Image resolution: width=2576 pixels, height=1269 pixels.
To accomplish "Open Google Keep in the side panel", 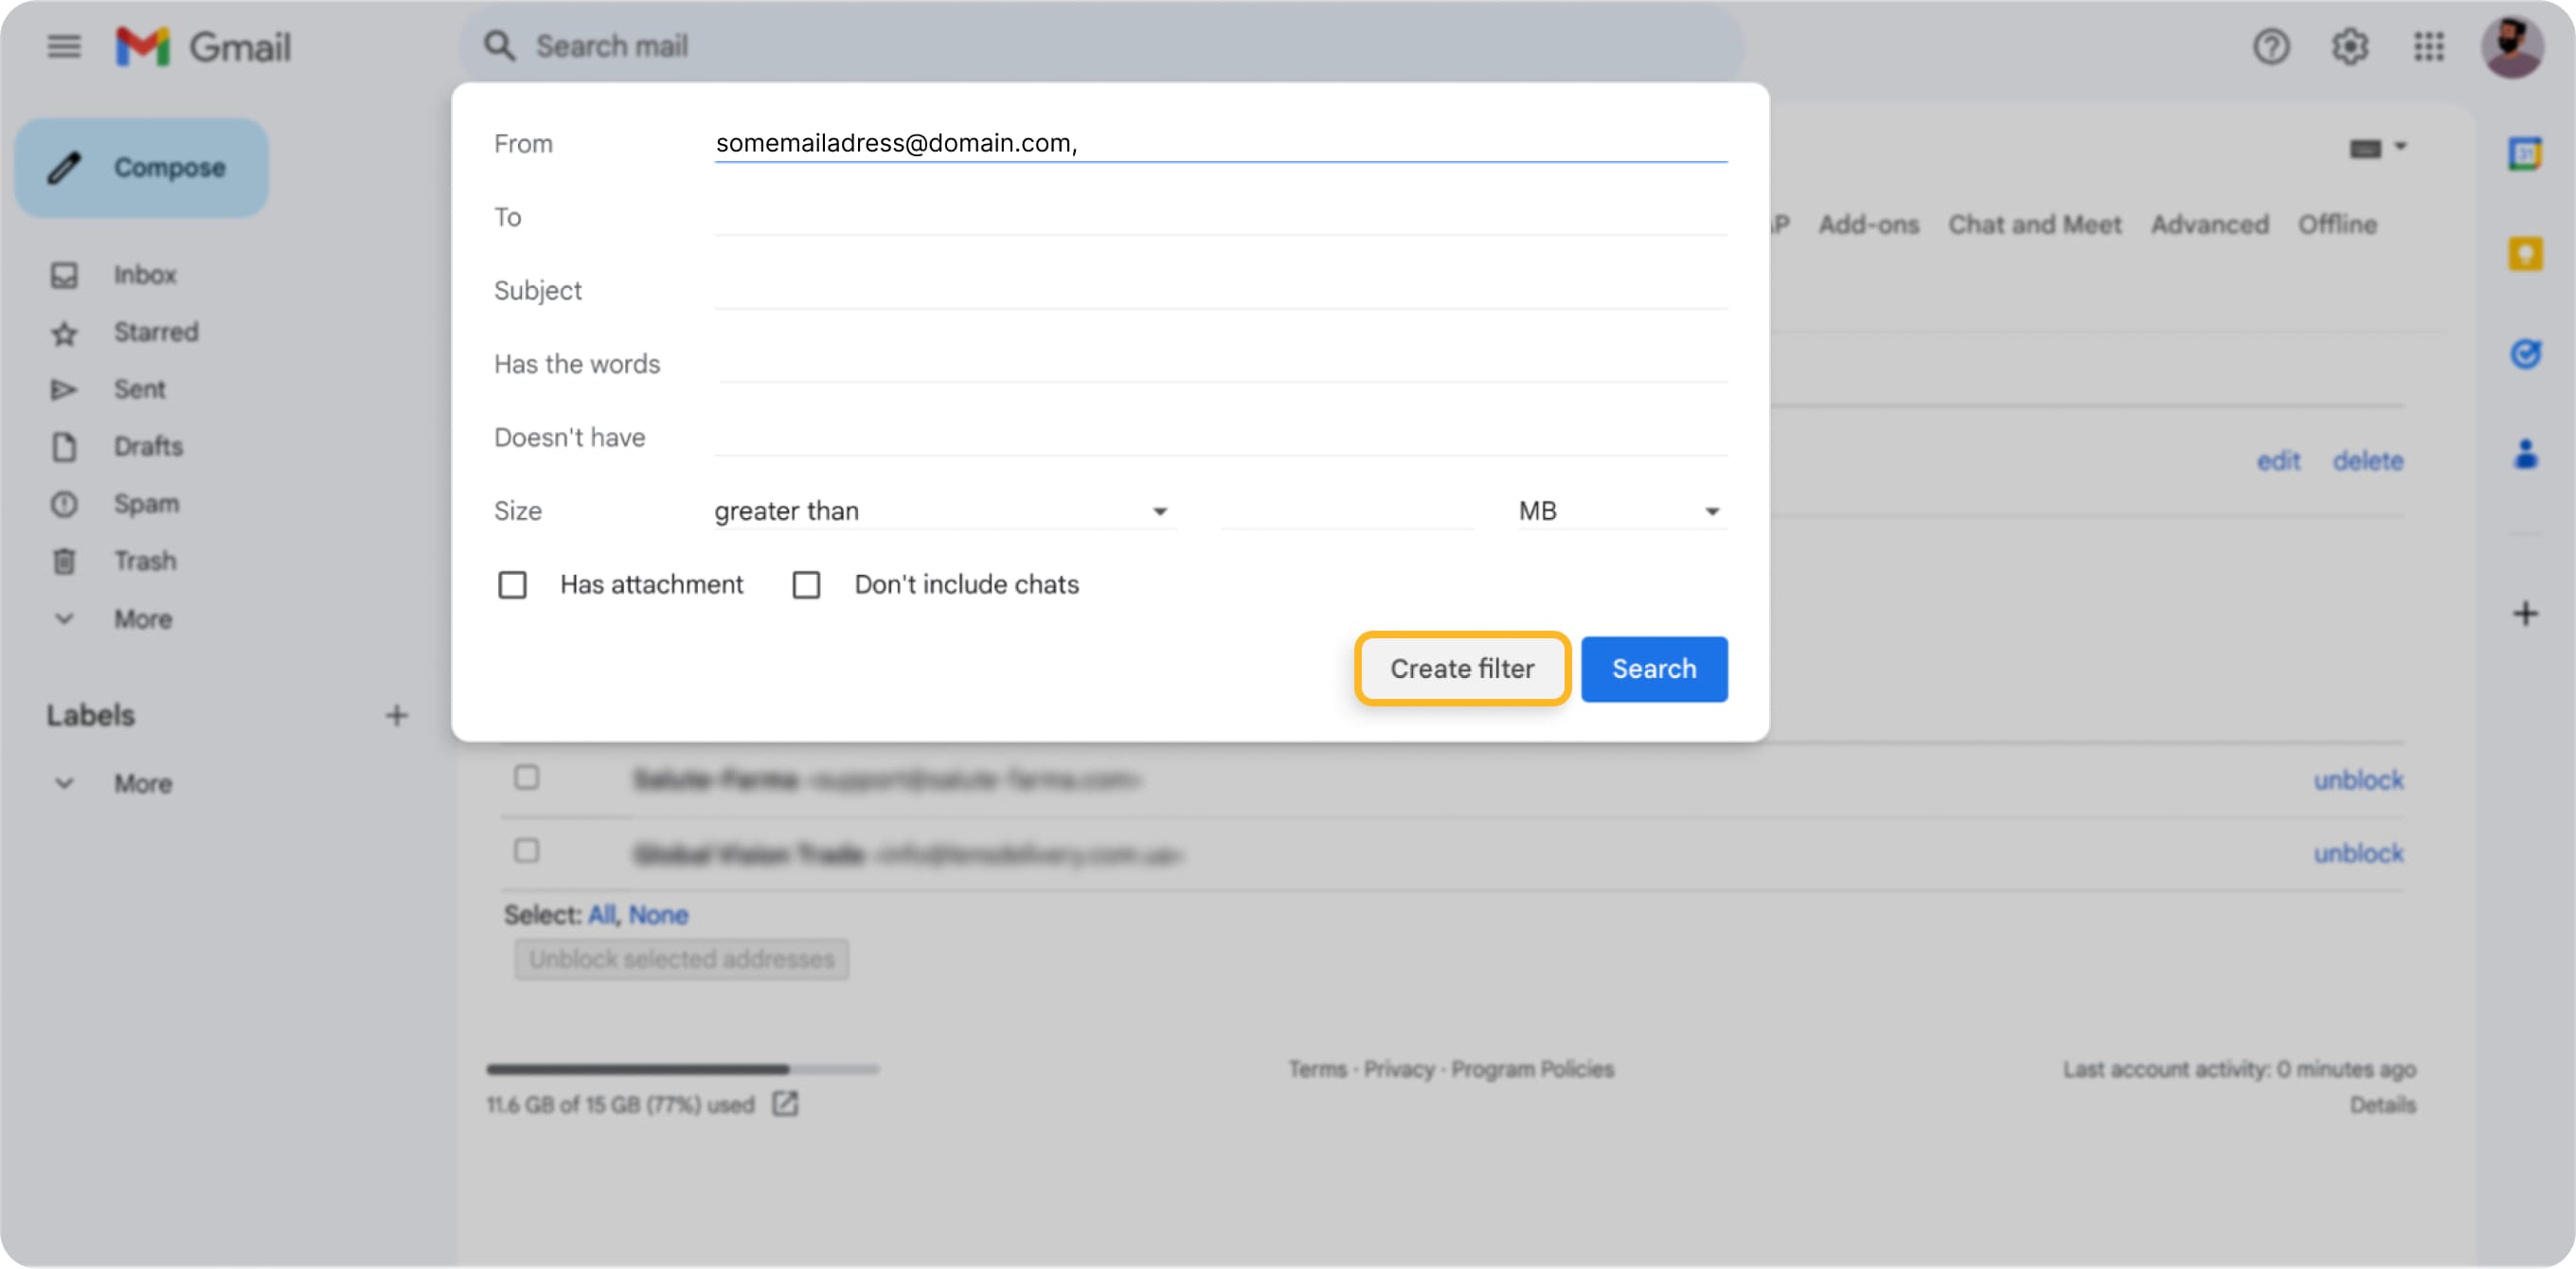I will tap(2524, 253).
